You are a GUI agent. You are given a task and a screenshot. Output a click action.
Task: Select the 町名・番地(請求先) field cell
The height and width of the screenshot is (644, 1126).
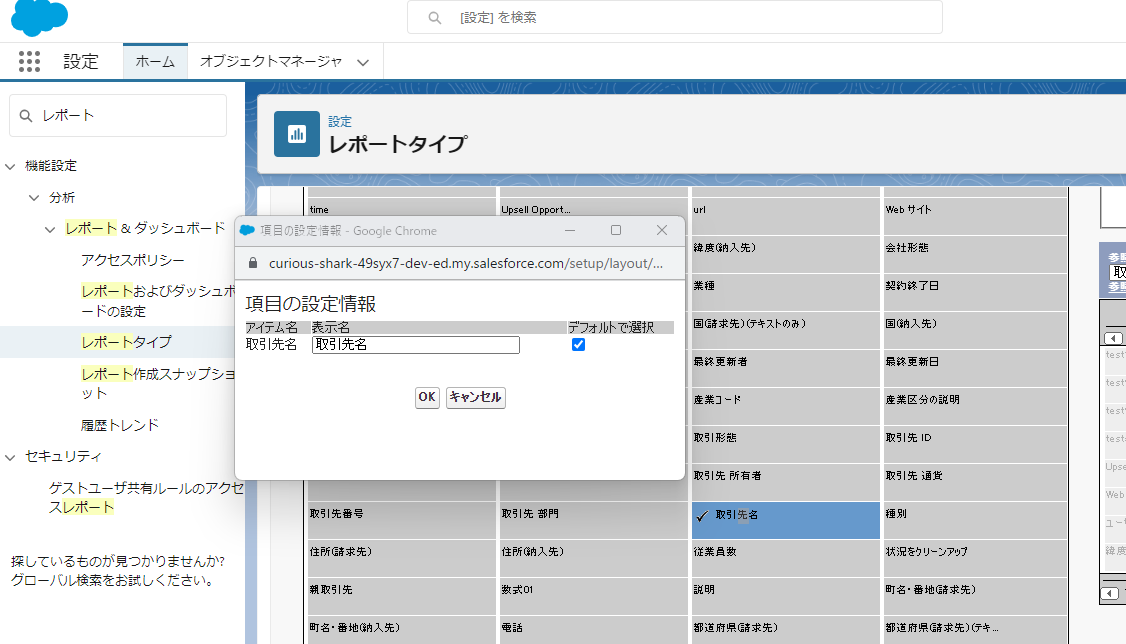tap(974, 596)
